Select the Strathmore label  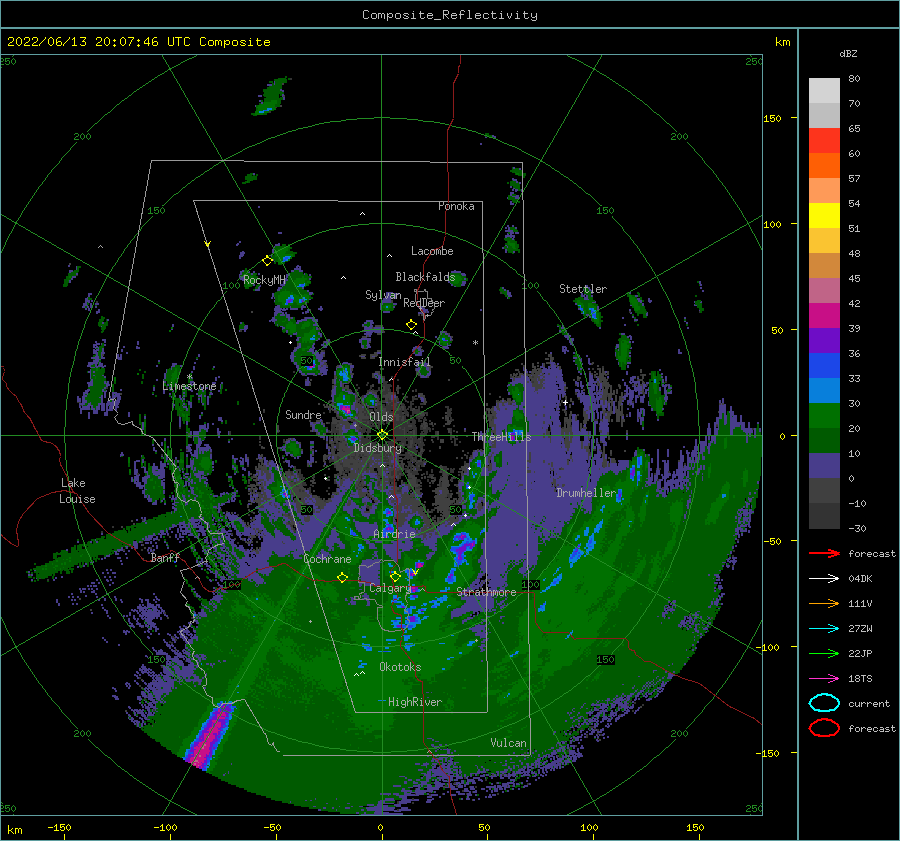[486, 592]
